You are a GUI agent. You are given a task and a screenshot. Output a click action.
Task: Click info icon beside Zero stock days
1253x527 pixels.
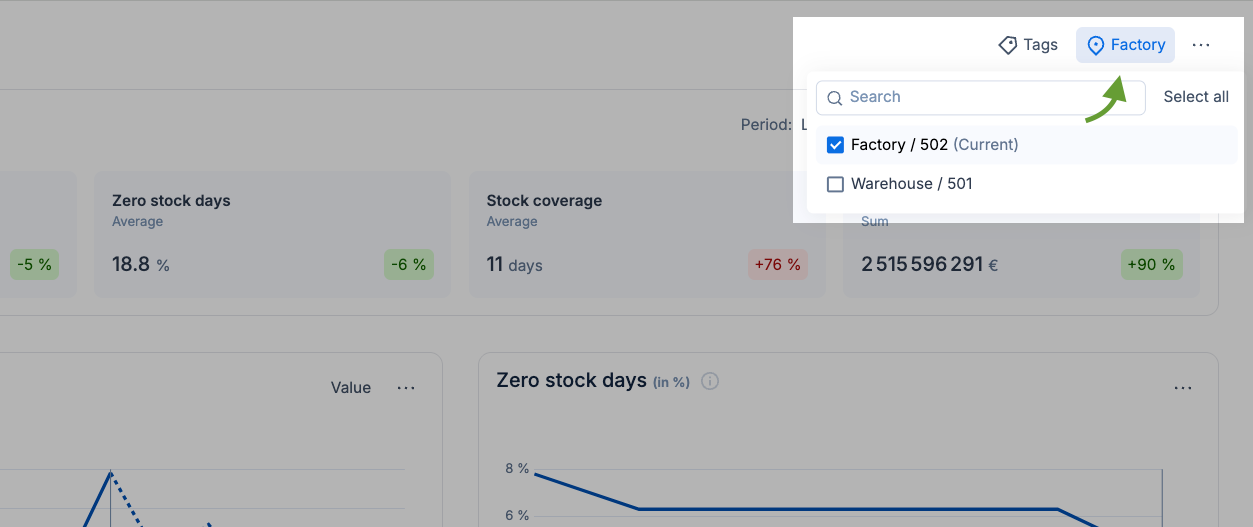pyautogui.click(x=710, y=381)
